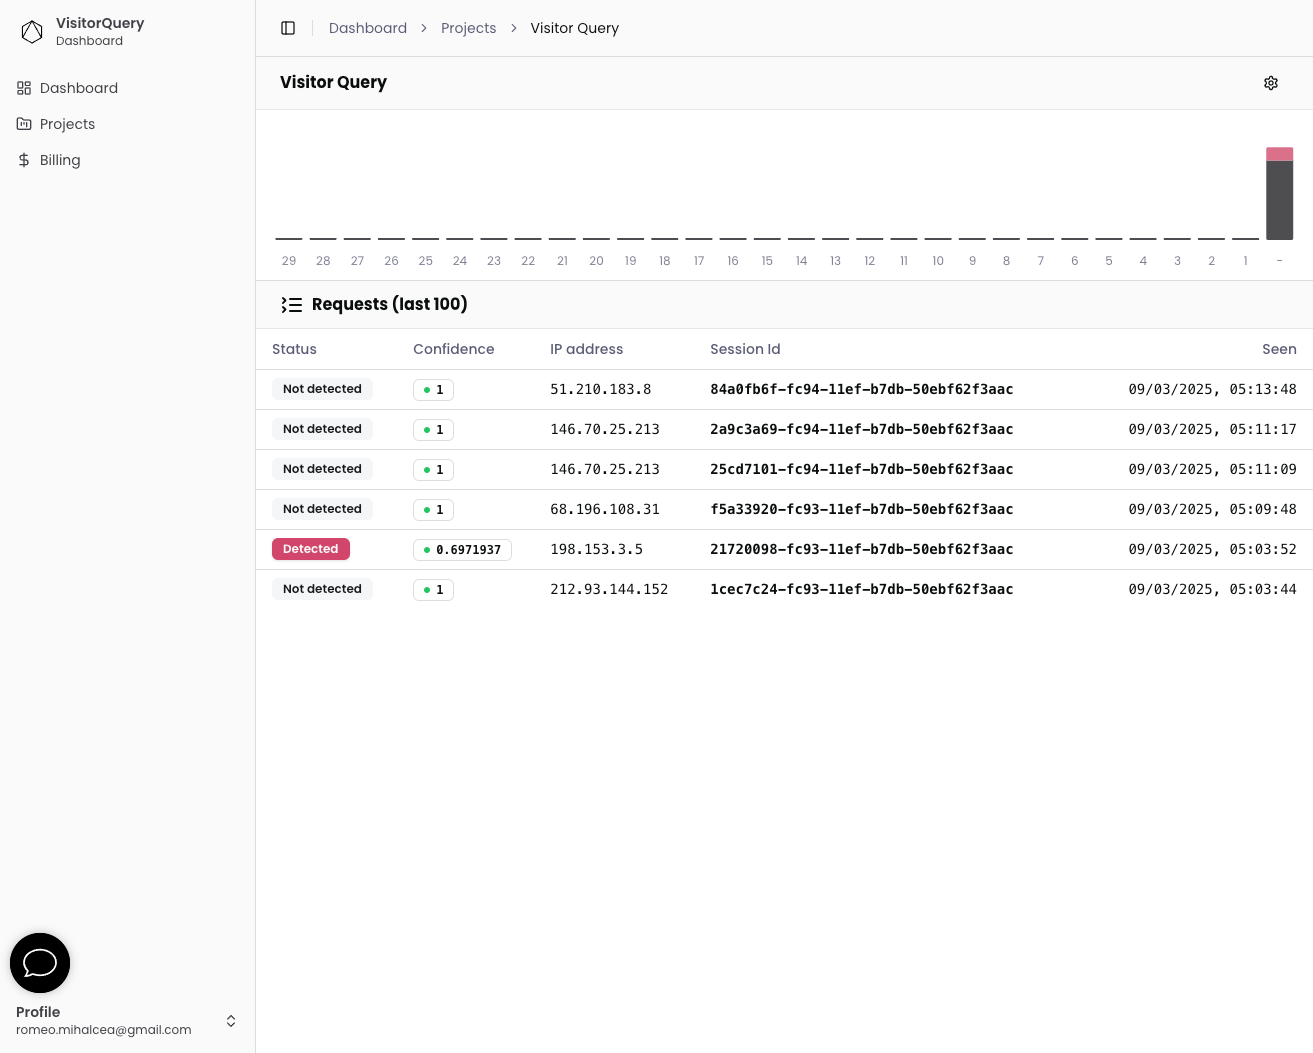Click the pink segment of today's bar
1313x1053 pixels.
[1279, 154]
